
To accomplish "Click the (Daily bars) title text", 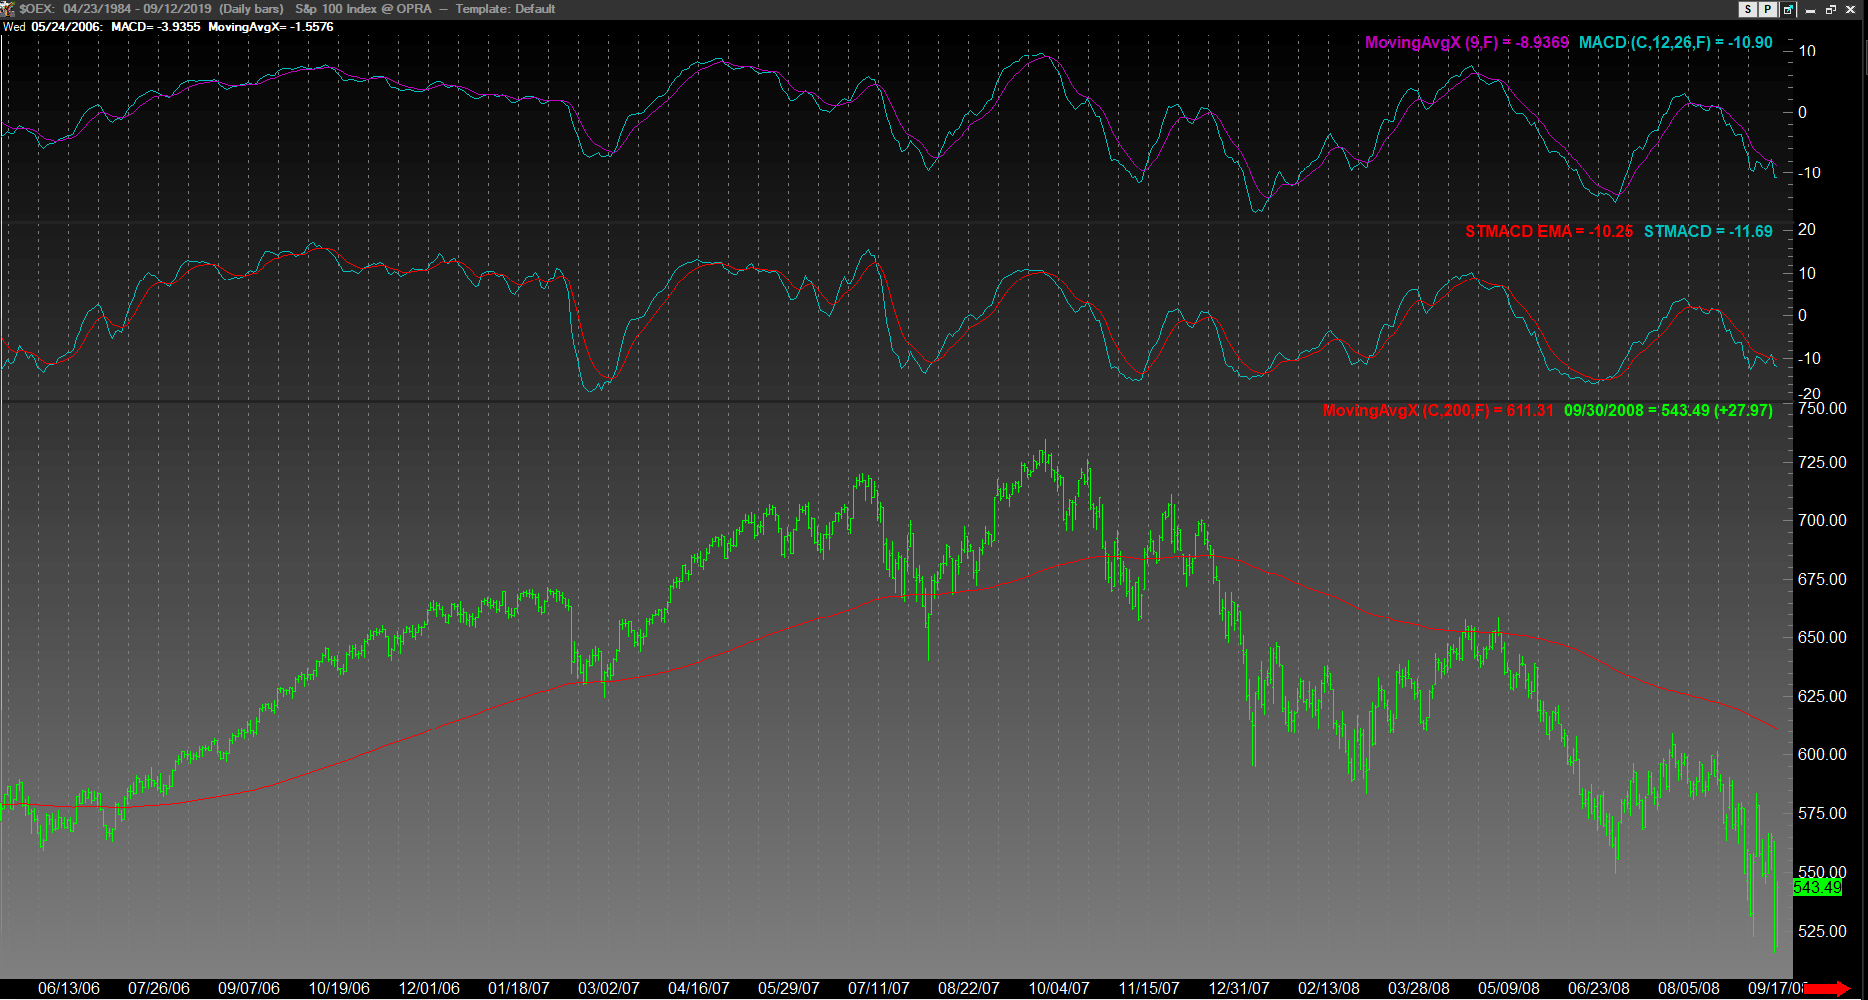I will click(x=251, y=9).
